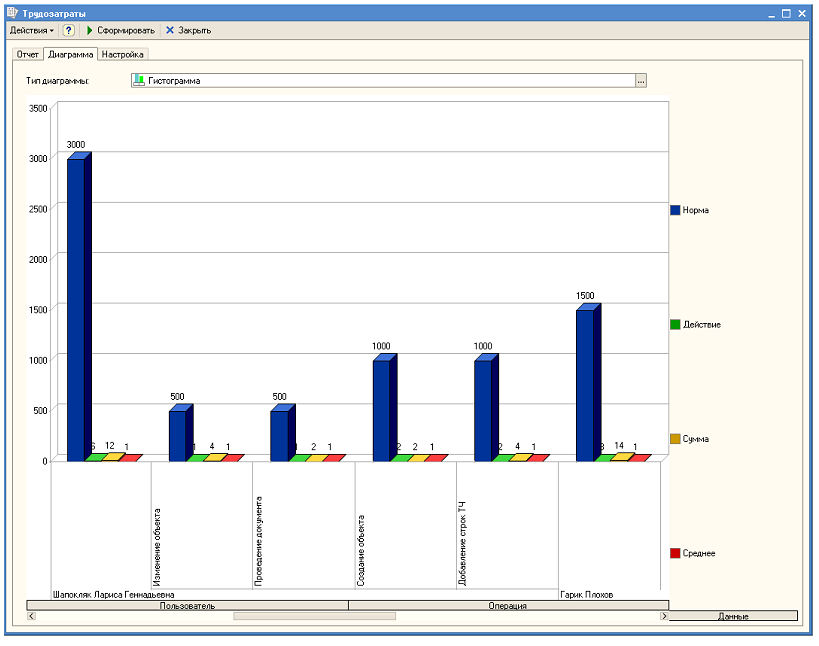Click the green Действие legend swatch

click(x=675, y=324)
